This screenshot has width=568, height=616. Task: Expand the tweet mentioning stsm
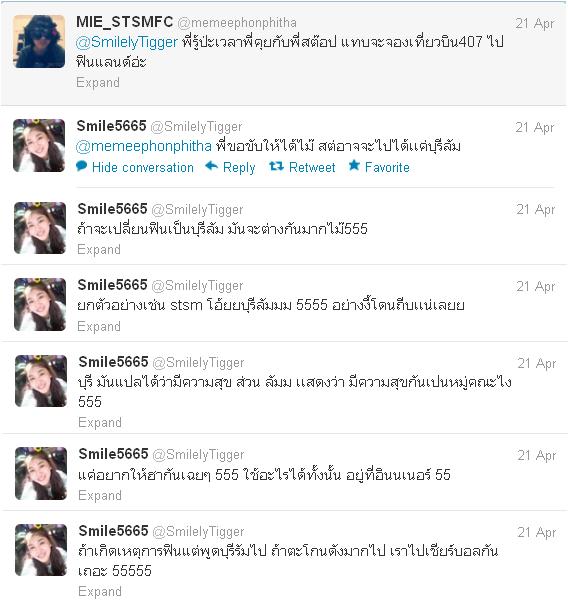click(99, 326)
